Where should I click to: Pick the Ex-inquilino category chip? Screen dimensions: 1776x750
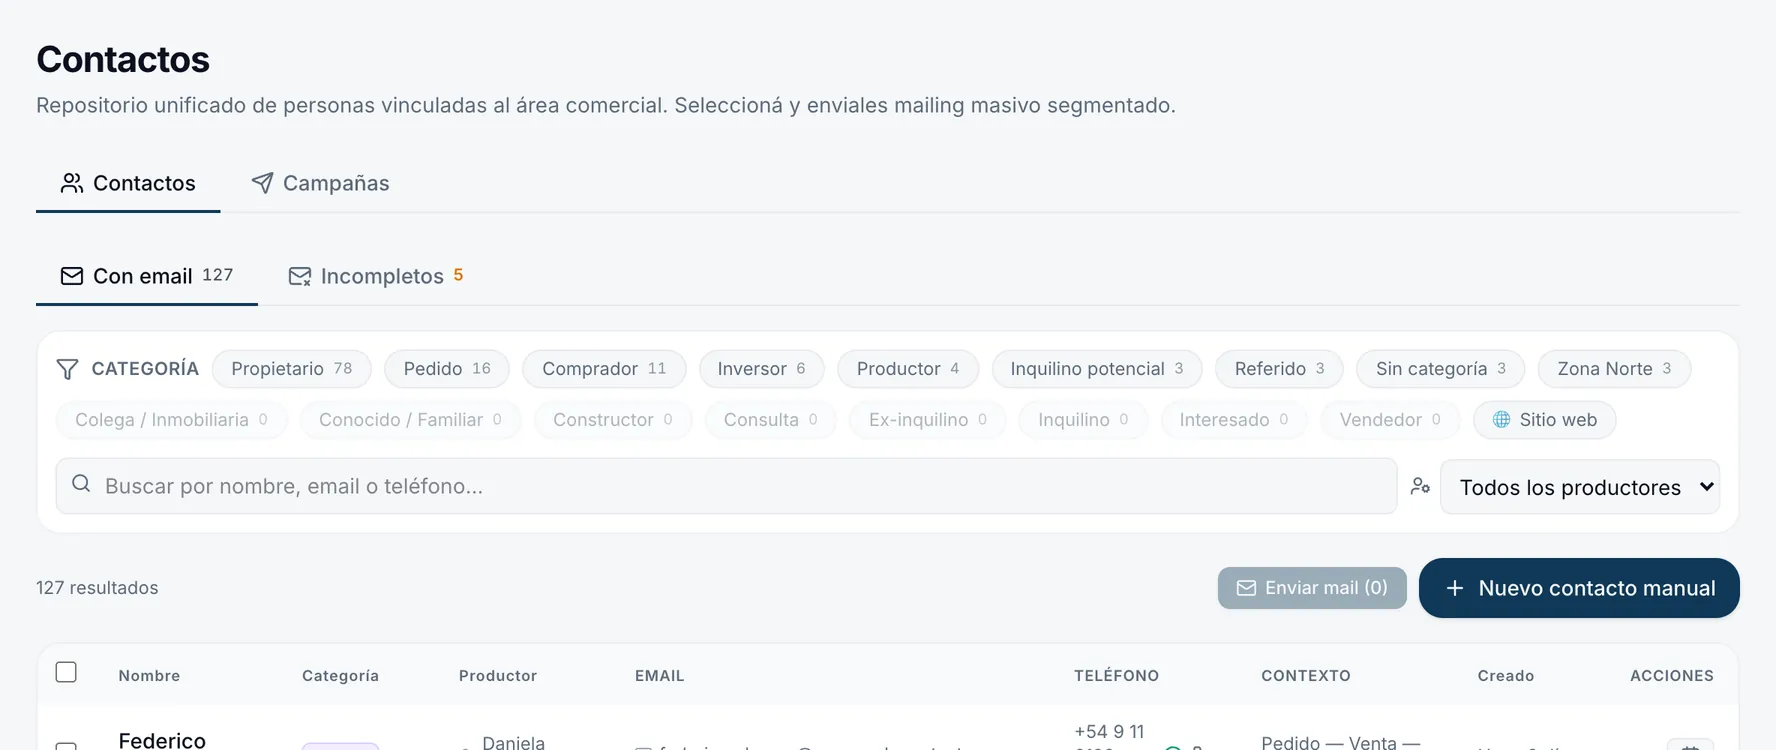[928, 420]
